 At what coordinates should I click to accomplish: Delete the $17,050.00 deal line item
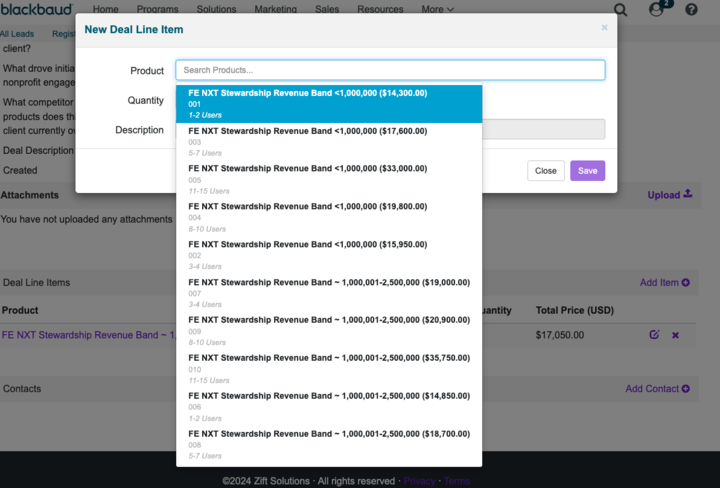(675, 335)
